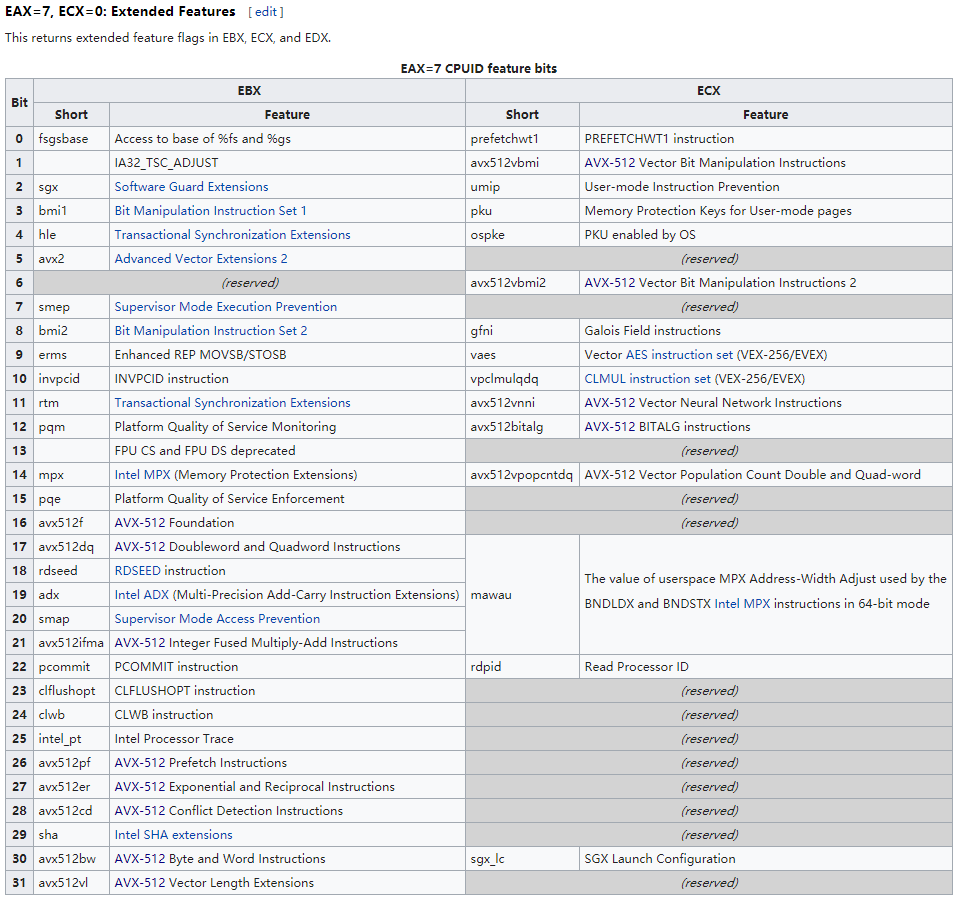Open the CLMUL instruction set link
Image resolution: width=967 pixels, height=899 pixels.
pyautogui.click(x=648, y=379)
